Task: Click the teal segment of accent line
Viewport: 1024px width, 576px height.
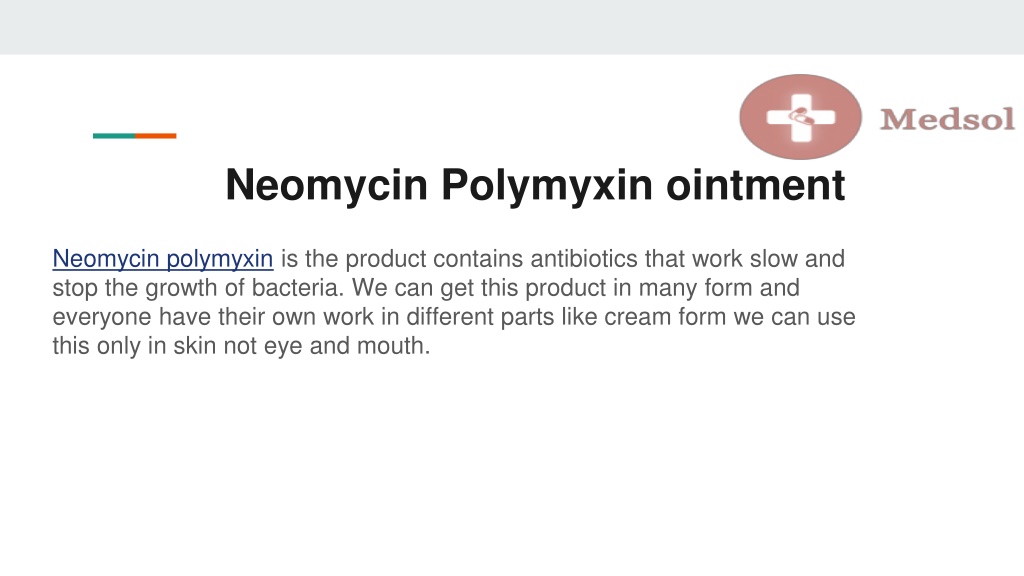Action: pos(114,136)
